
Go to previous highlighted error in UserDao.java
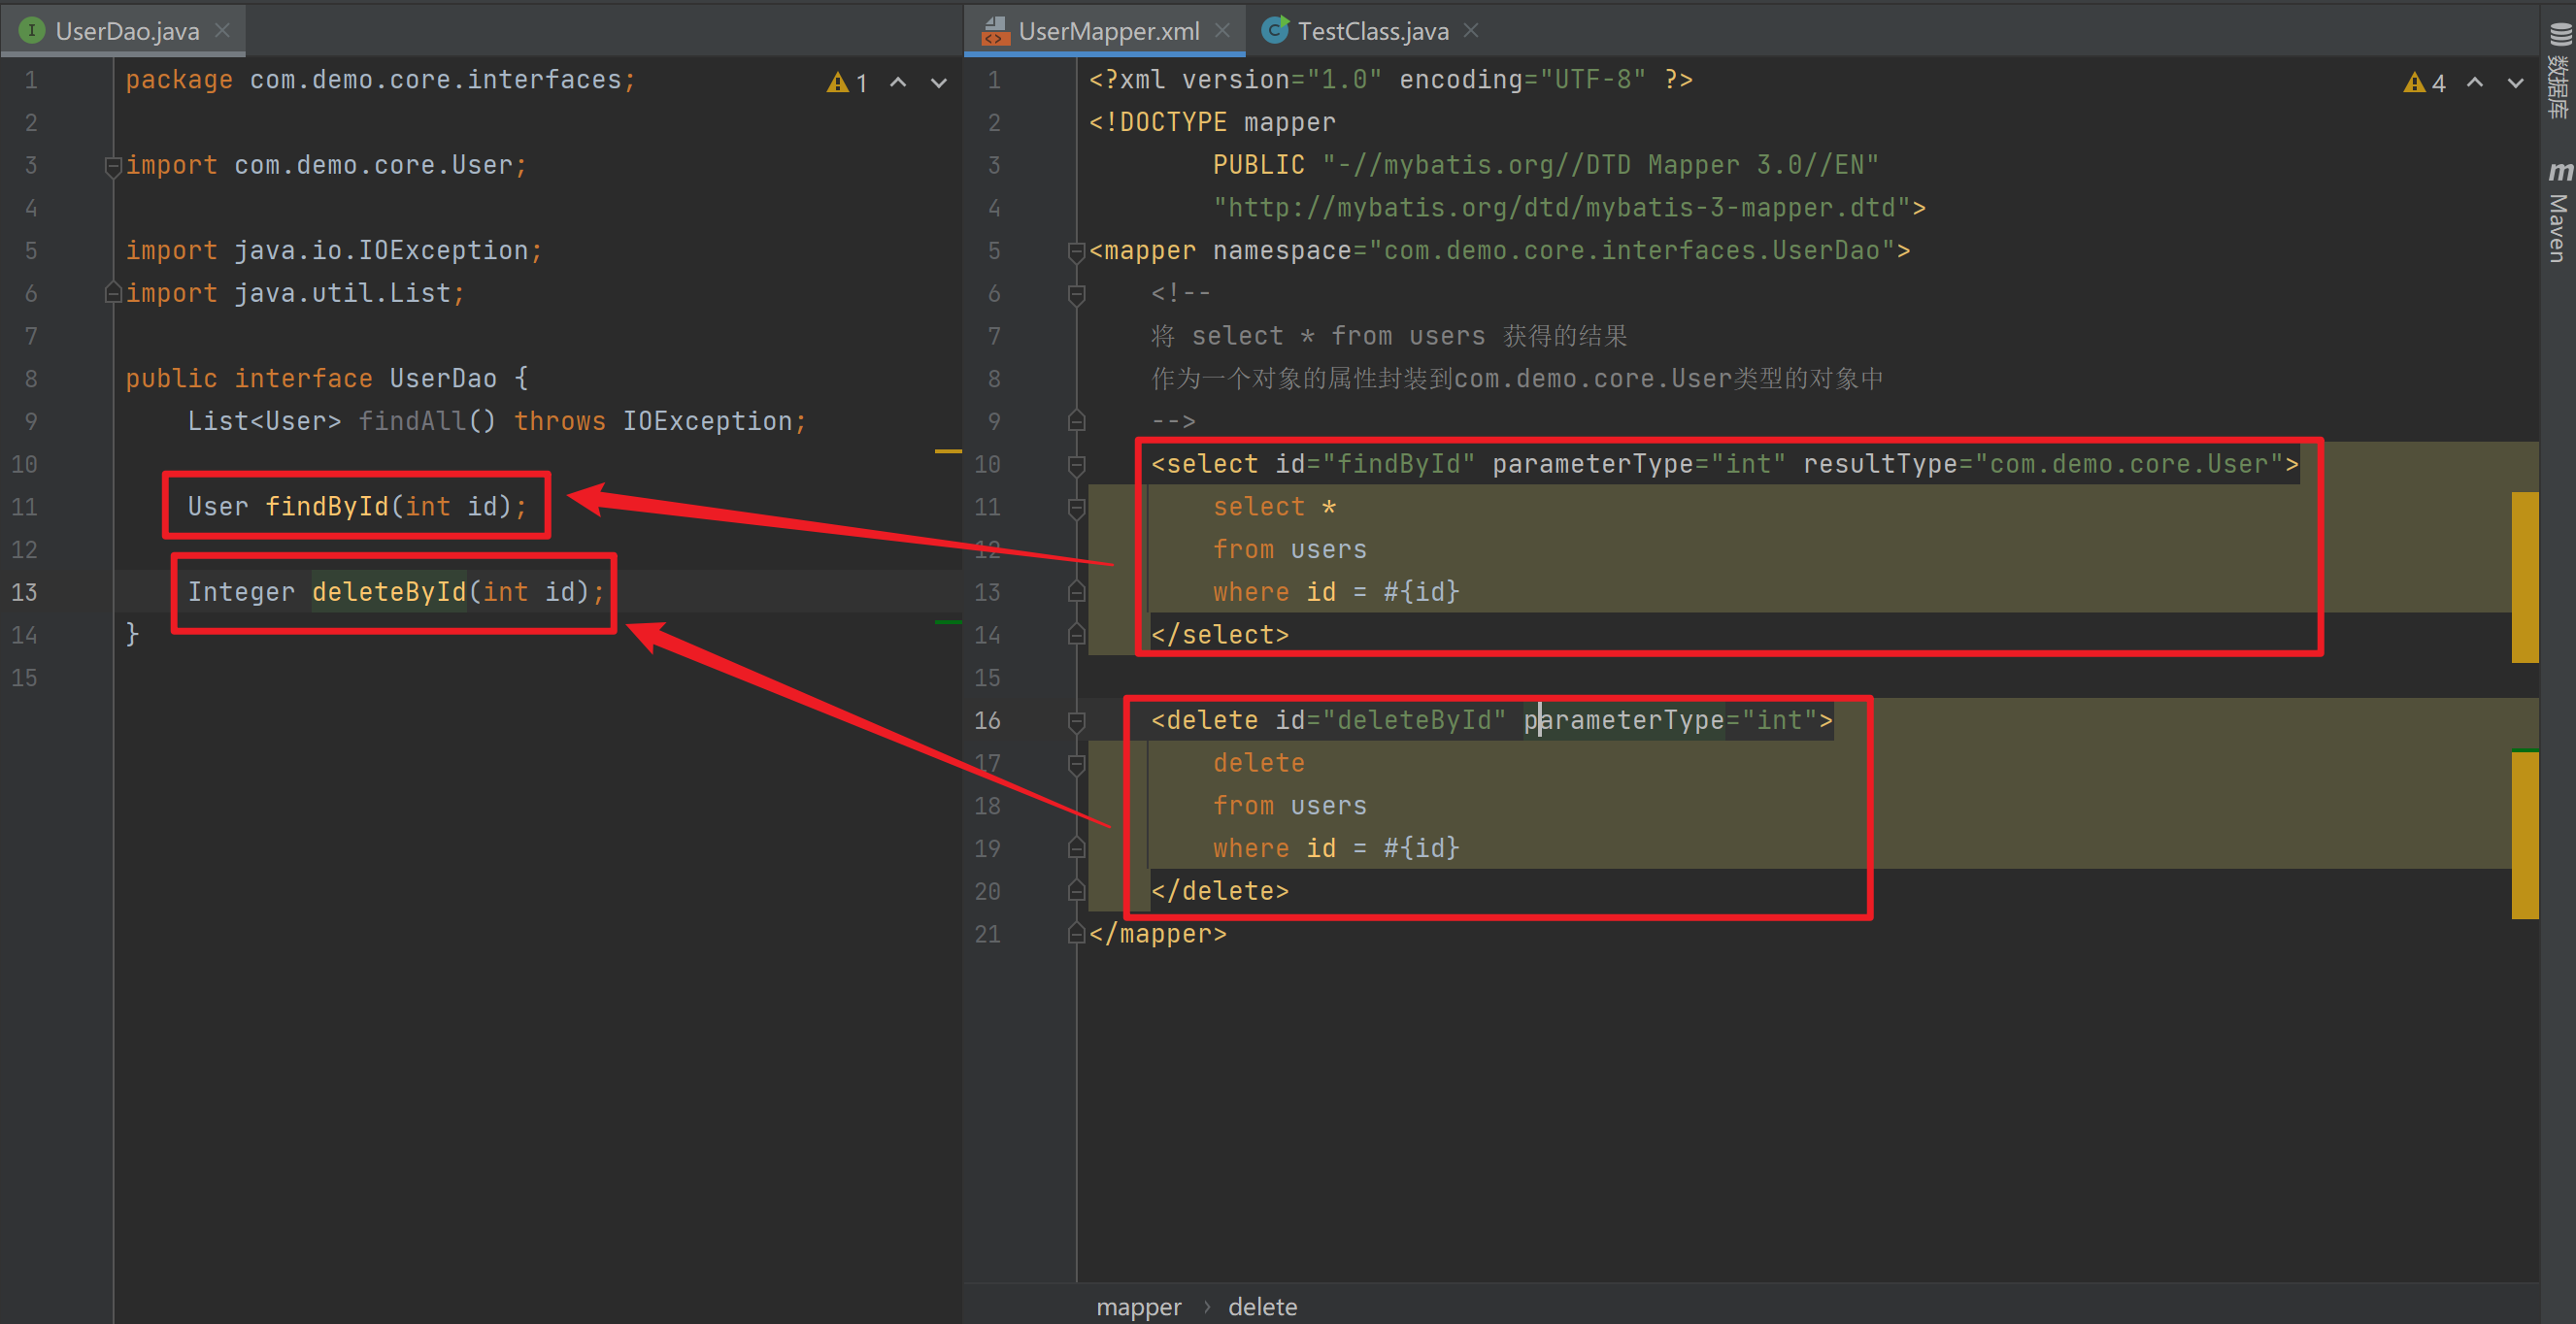click(898, 83)
